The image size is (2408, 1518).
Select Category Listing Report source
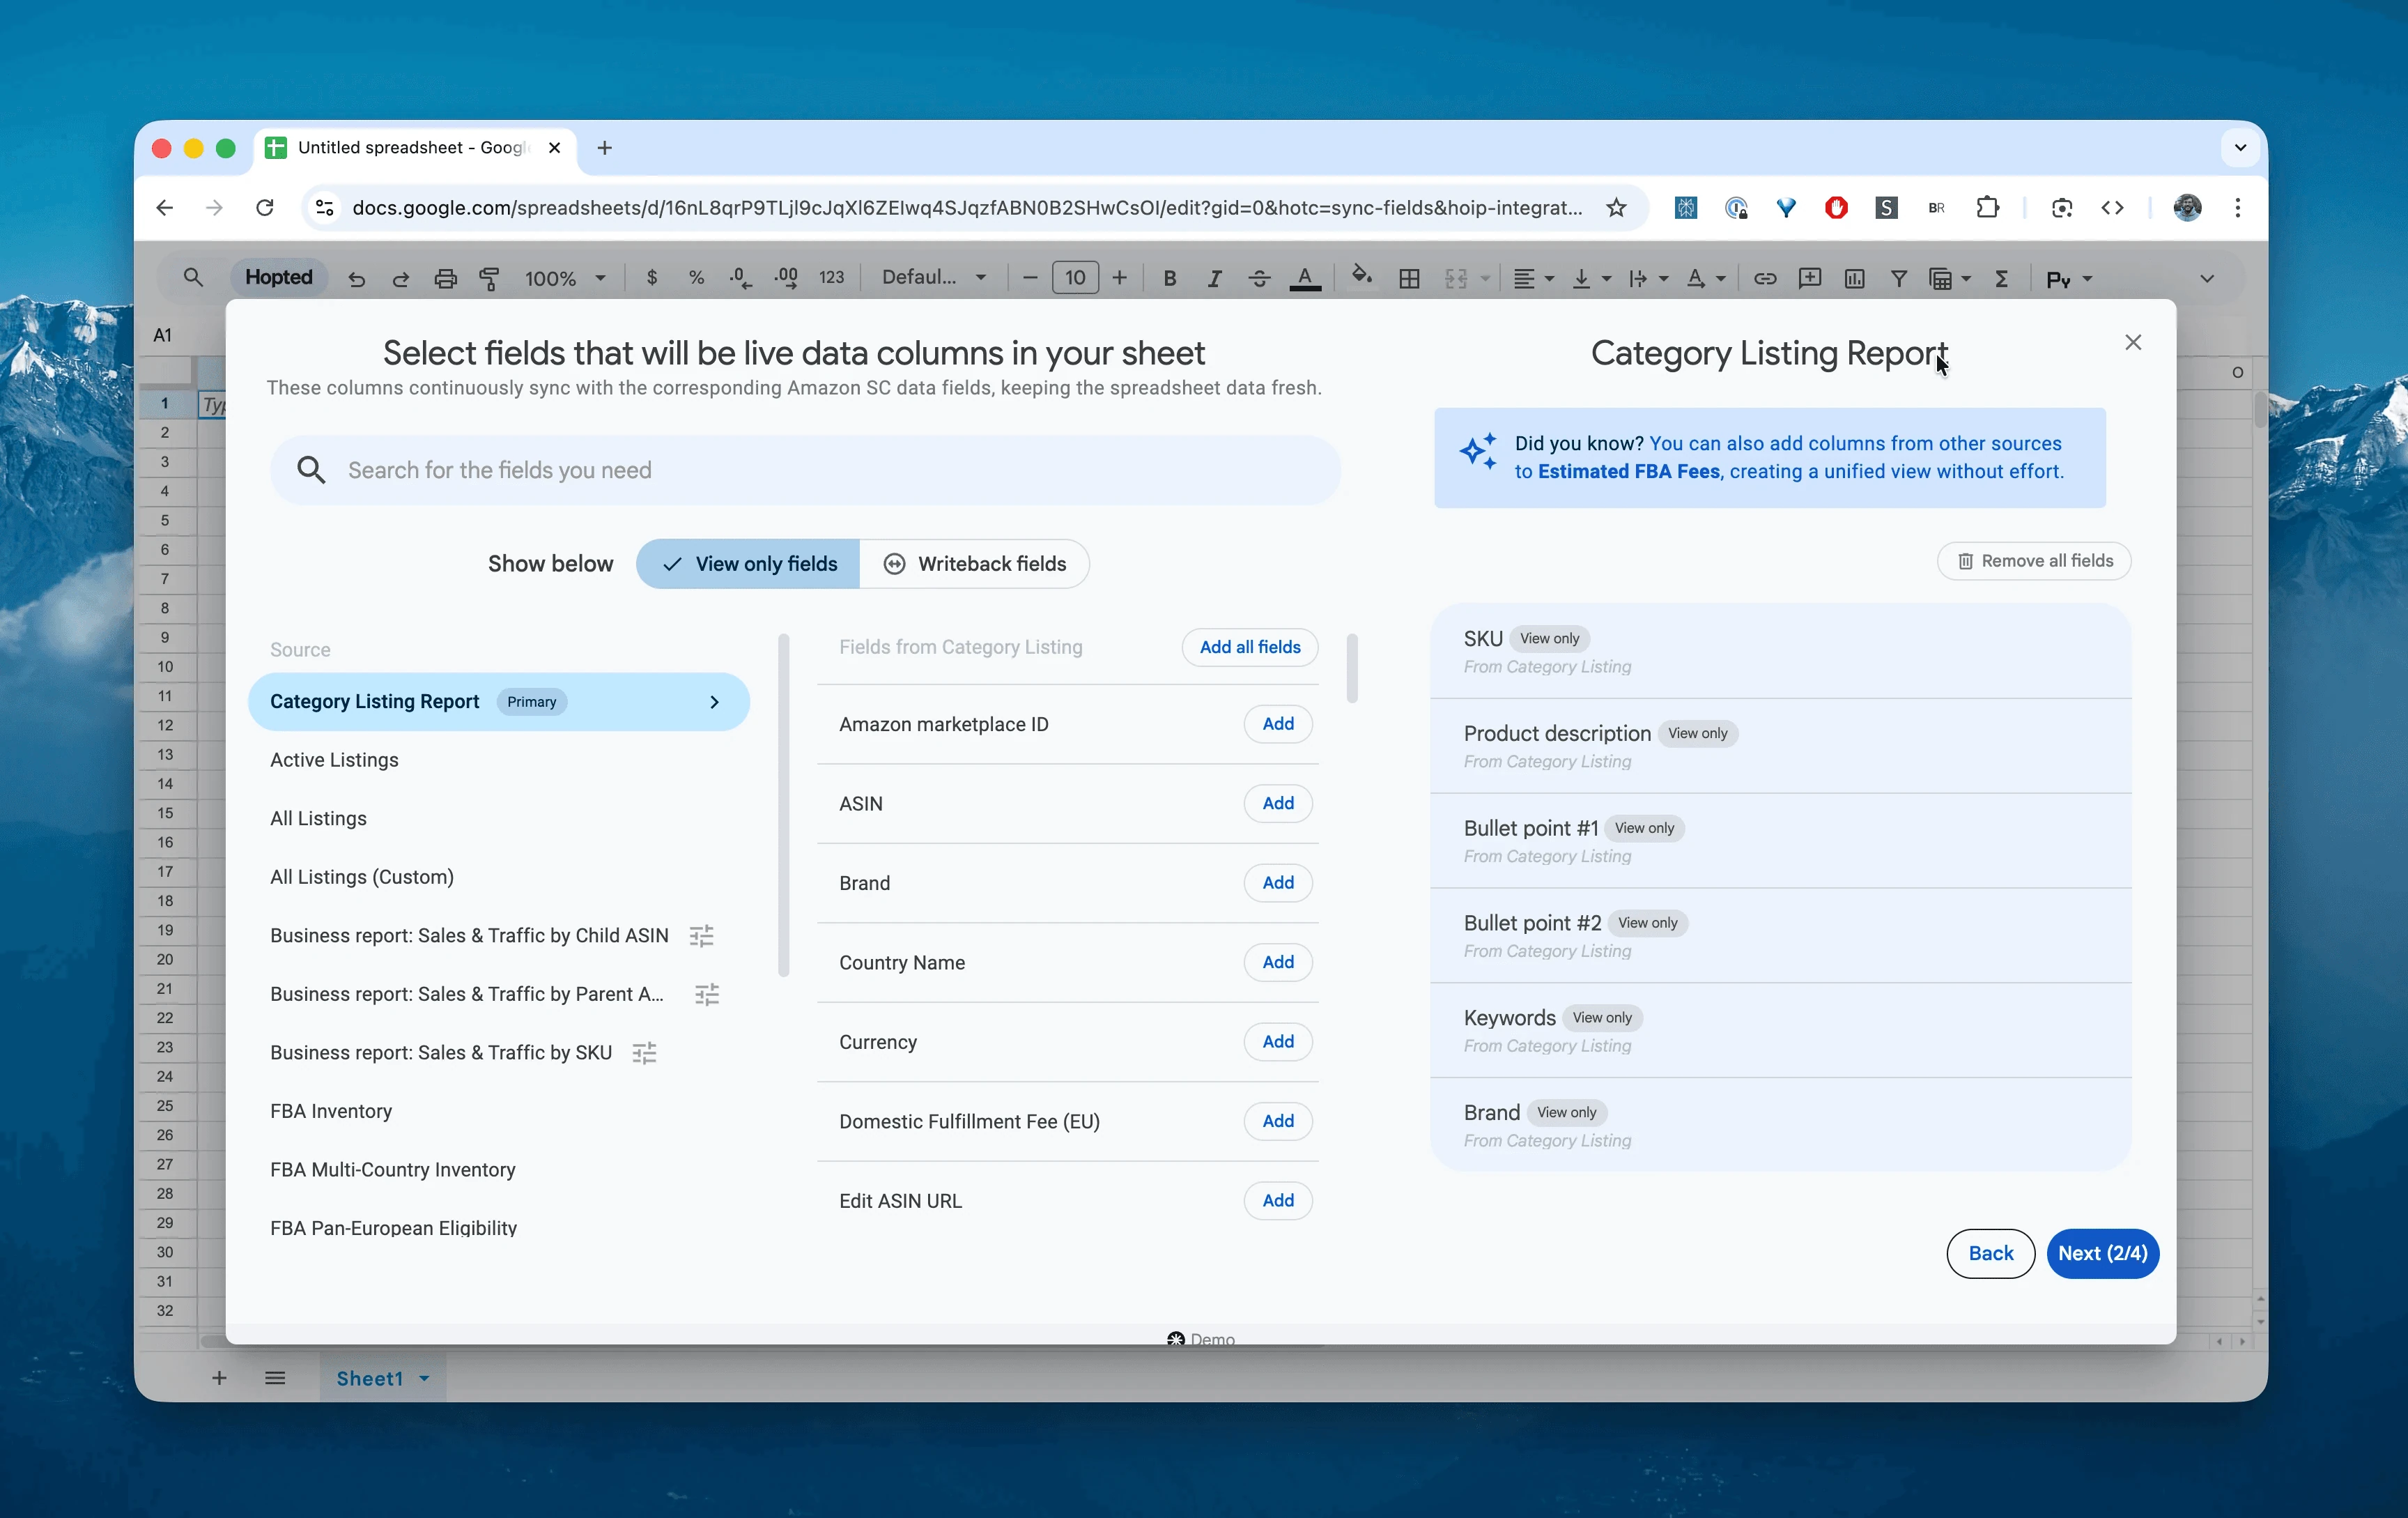[x=498, y=702]
